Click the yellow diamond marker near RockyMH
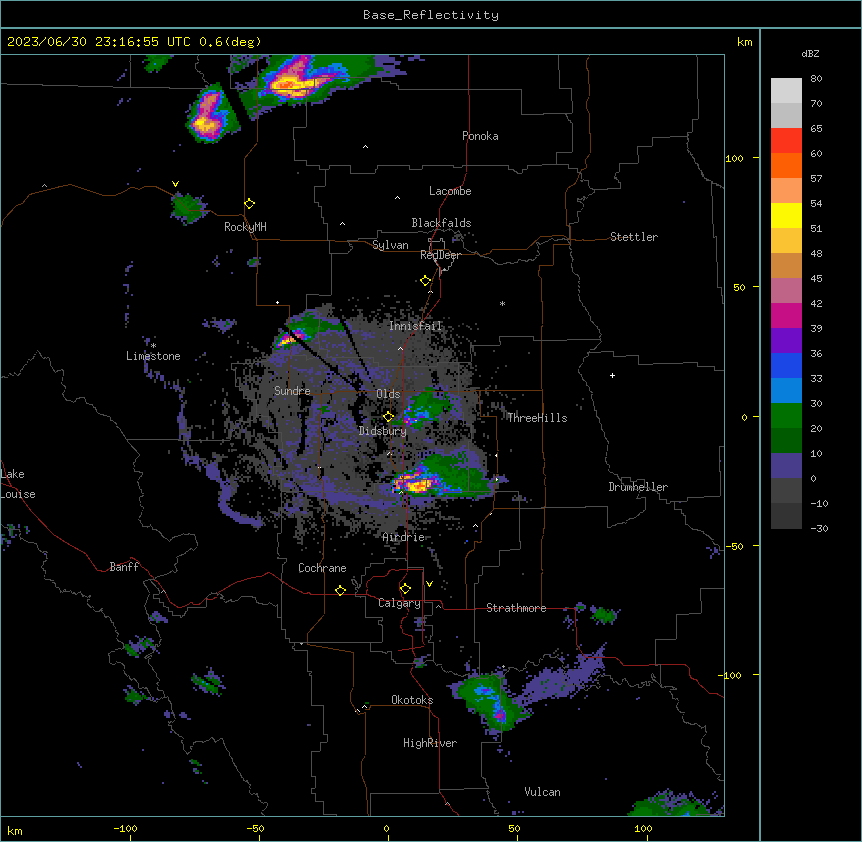 point(249,204)
